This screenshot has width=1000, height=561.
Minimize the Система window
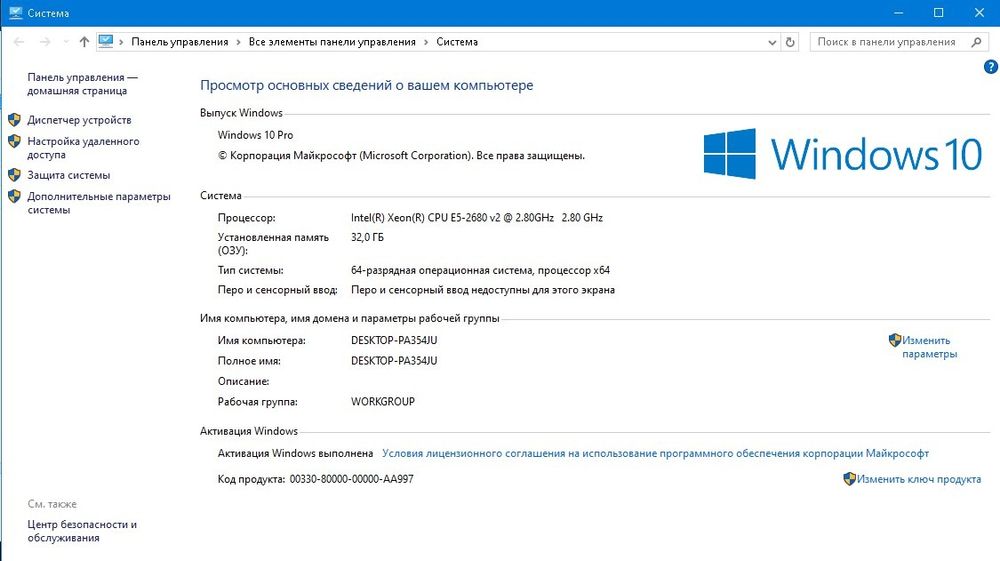pyautogui.click(x=899, y=13)
